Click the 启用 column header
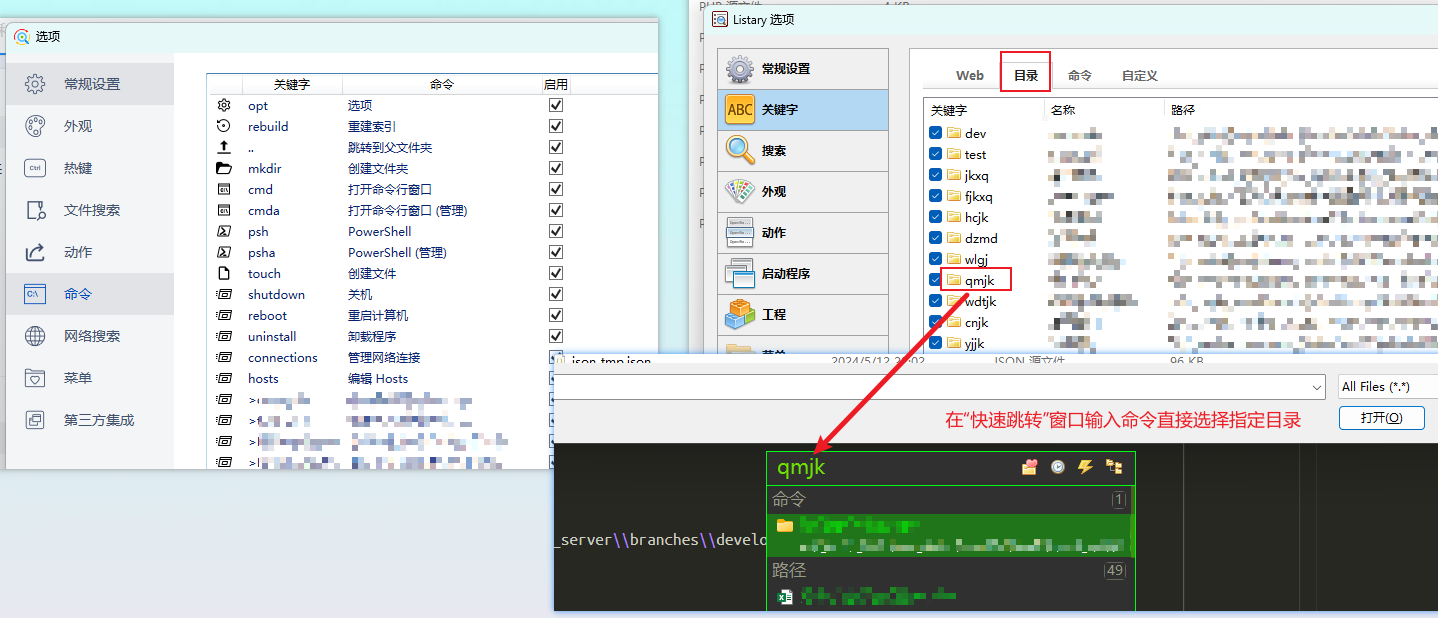This screenshot has width=1438, height=618. click(x=555, y=85)
